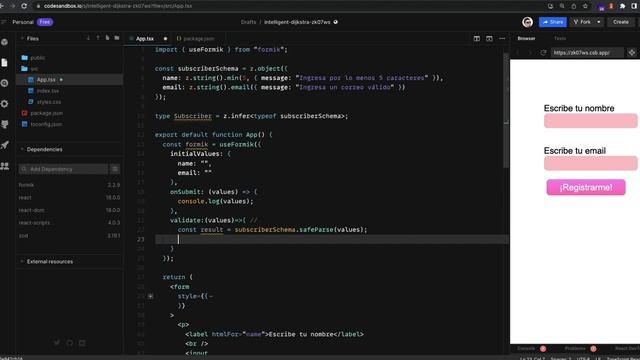Click the download arrow icon in Files header

point(88,38)
